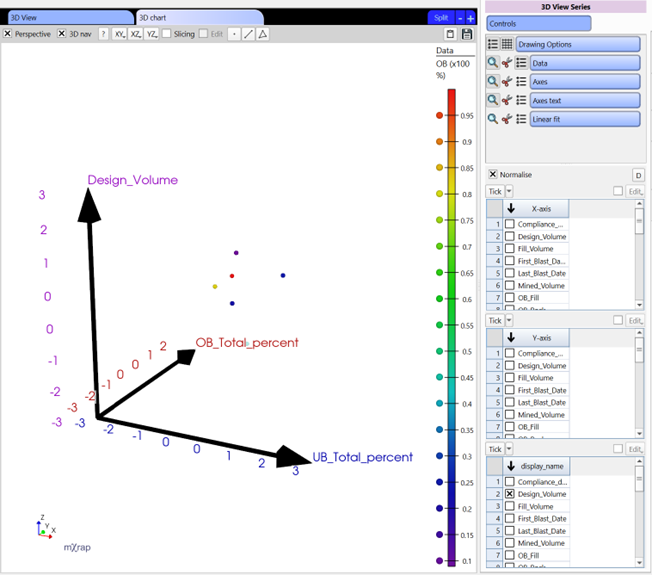
Task: Open the XY view dropdown
Action: click(x=121, y=34)
